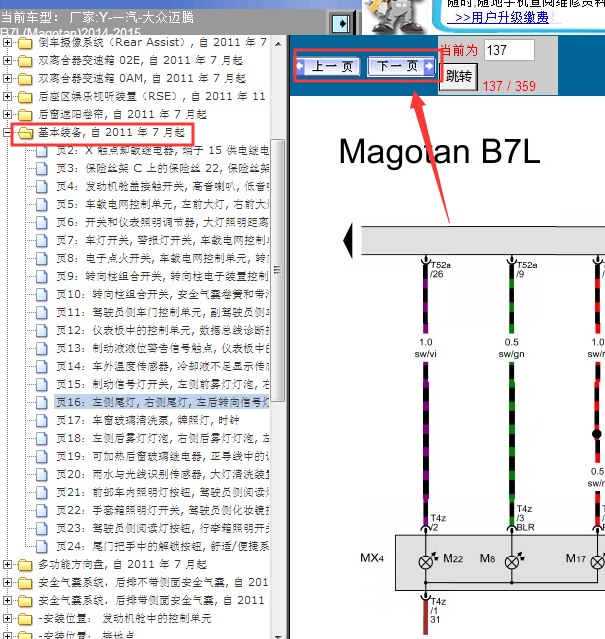Open 页21: 前部车内照明灯按钮
The width and height of the screenshot is (605, 639).
click(162, 492)
